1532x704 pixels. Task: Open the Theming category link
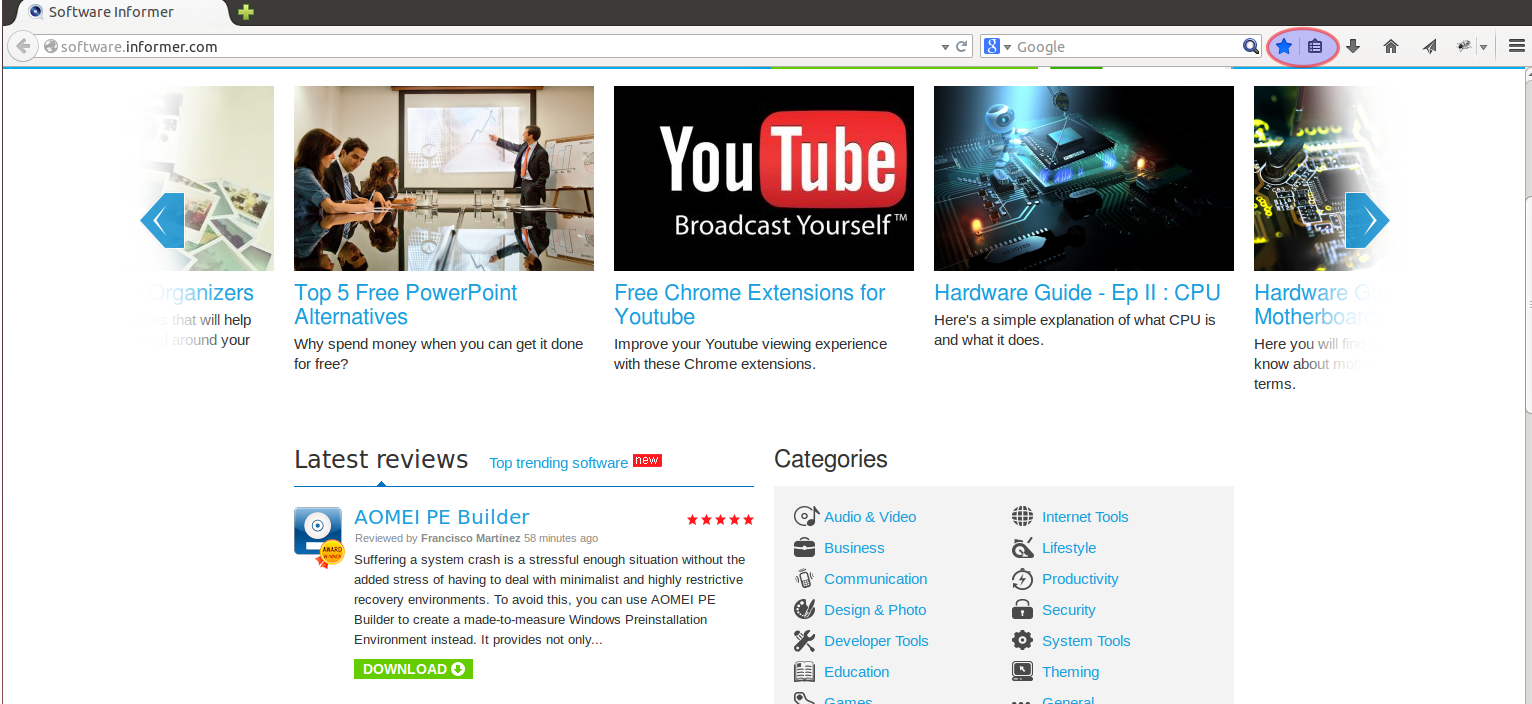1070,672
